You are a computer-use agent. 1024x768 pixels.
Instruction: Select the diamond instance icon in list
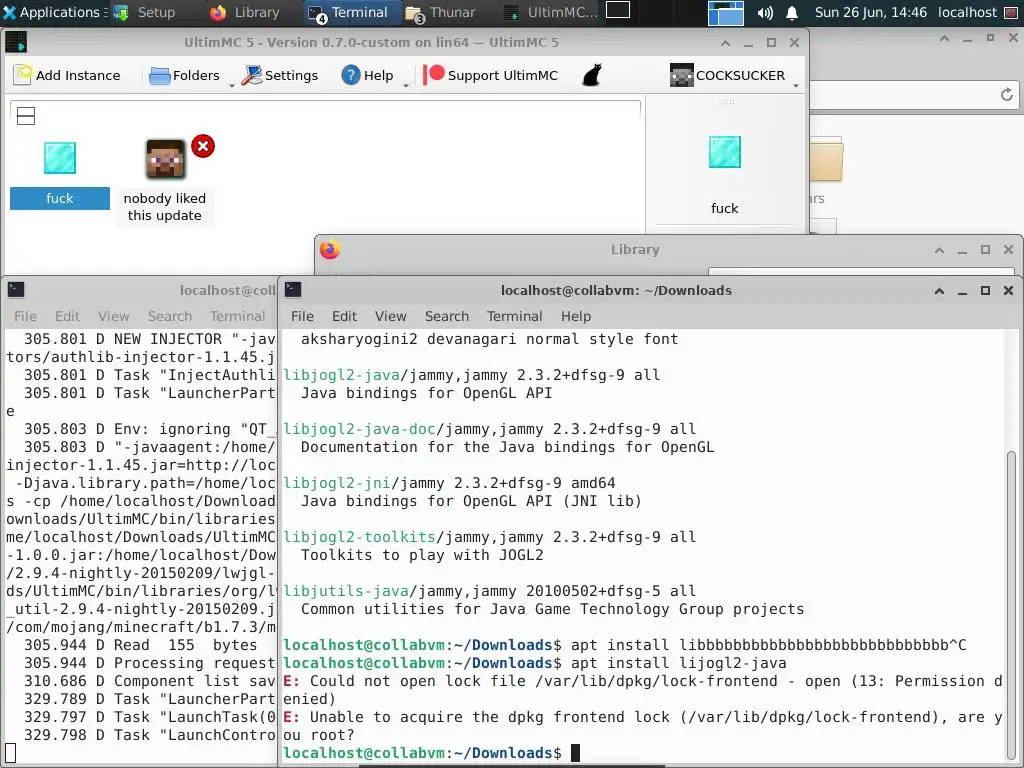click(60, 158)
